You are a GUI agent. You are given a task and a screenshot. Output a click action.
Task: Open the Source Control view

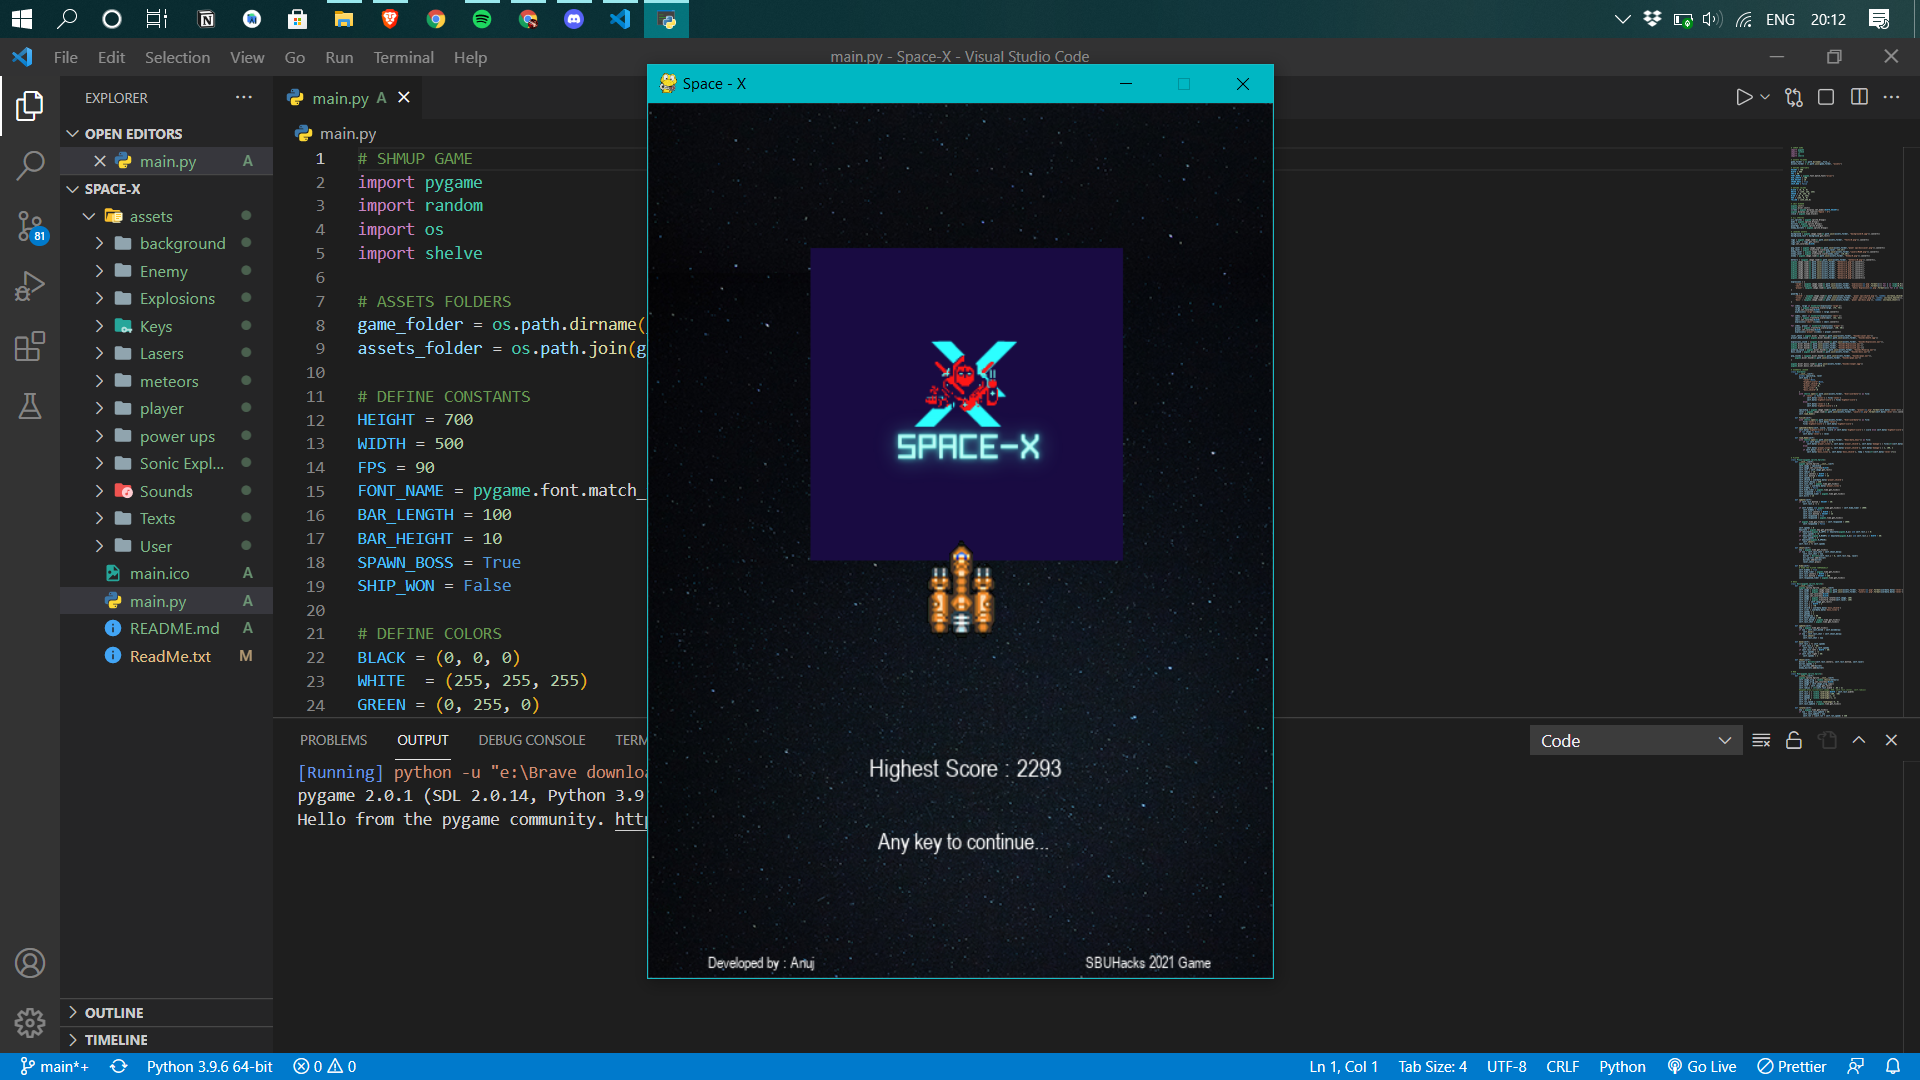[30, 226]
